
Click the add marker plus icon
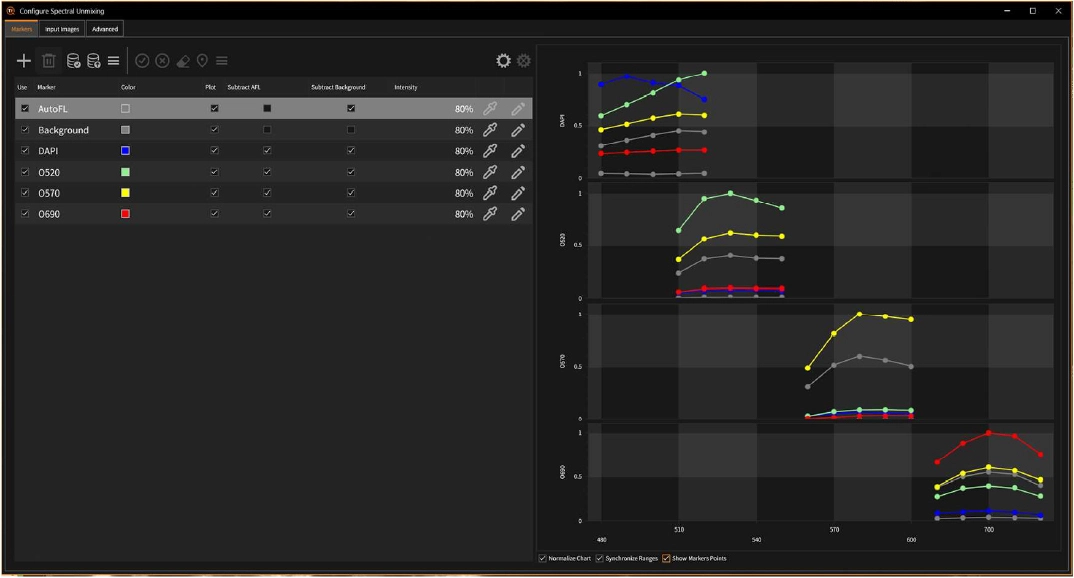click(x=24, y=61)
